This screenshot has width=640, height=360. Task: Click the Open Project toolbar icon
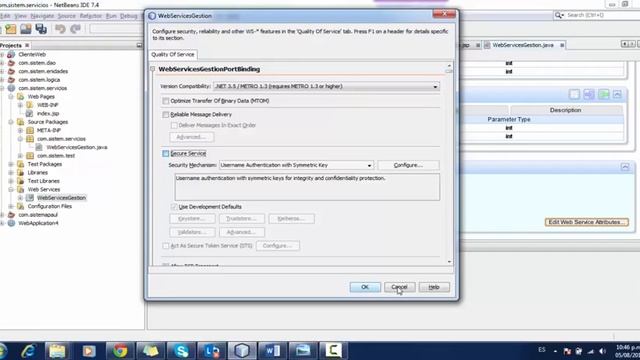(26, 29)
